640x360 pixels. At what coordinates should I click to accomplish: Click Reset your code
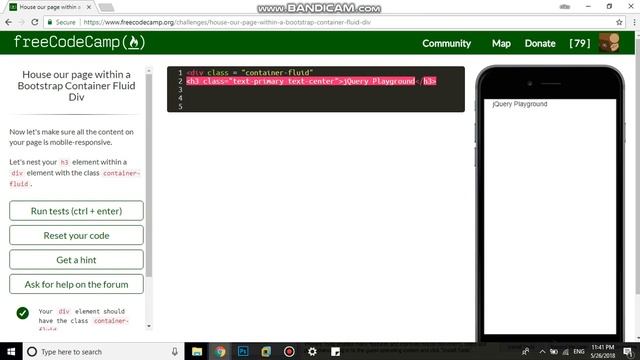click(76, 235)
